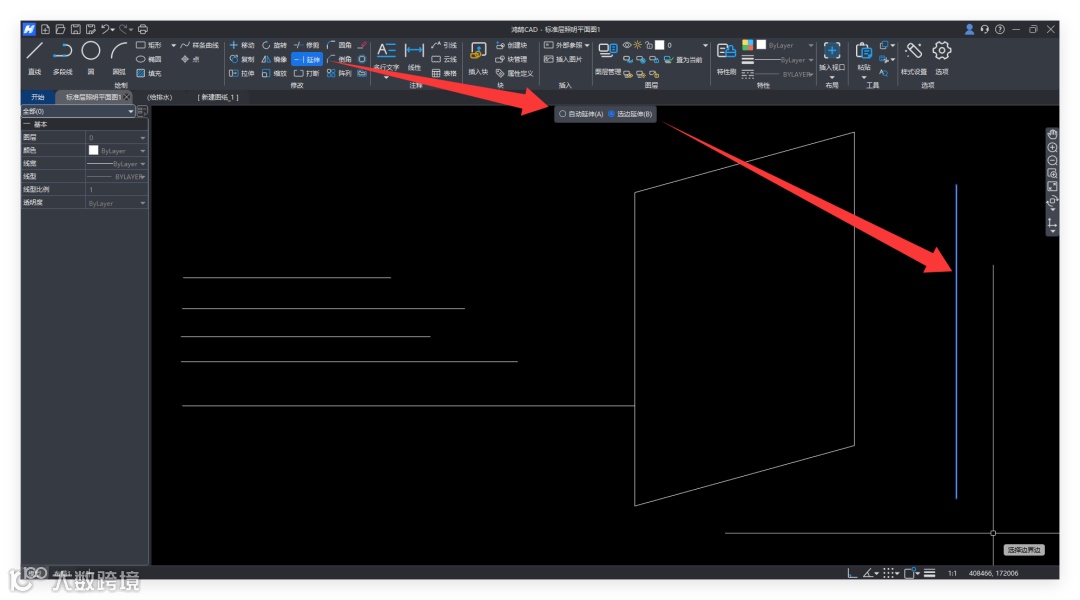The height and width of the screenshot is (600, 1080).
Task: Select the 自动延伸(A) radio option
Action: pos(581,114)
